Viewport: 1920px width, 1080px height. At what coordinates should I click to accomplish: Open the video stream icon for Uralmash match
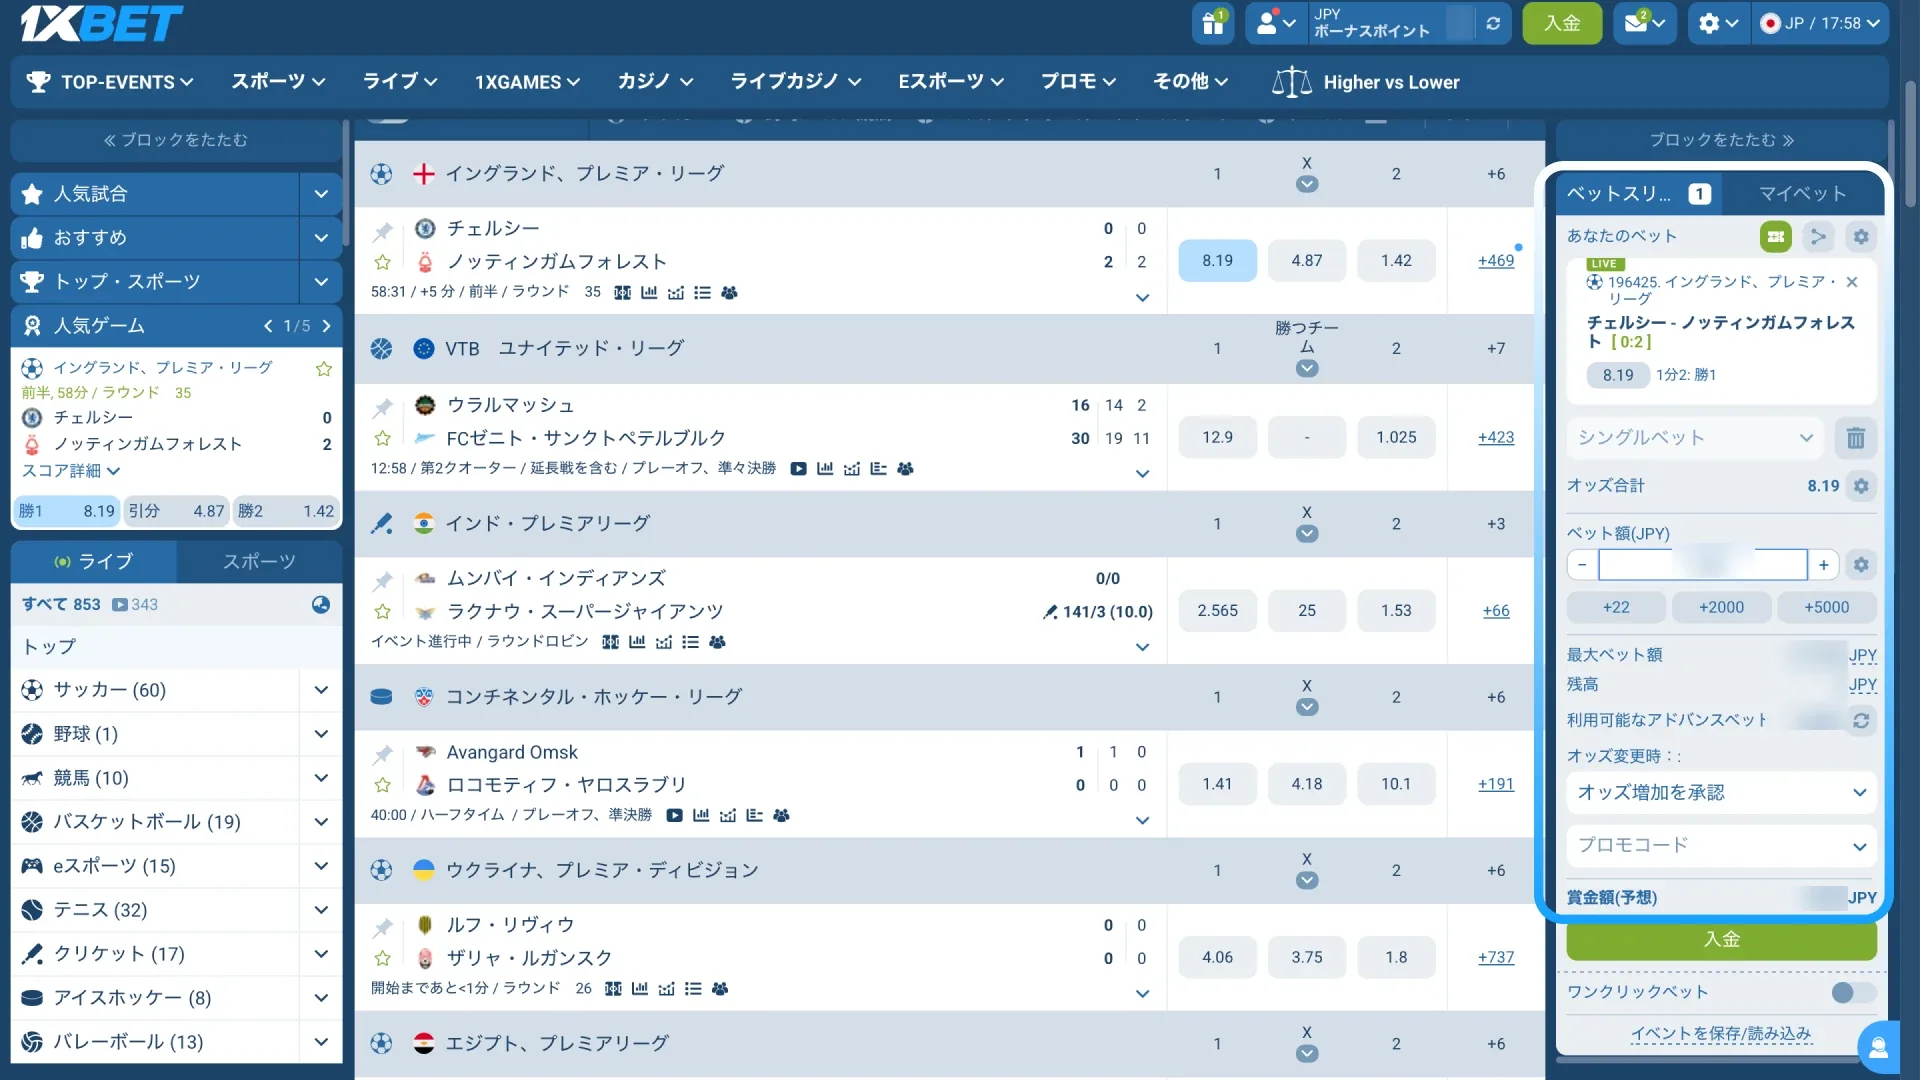[x=798, y=468]
